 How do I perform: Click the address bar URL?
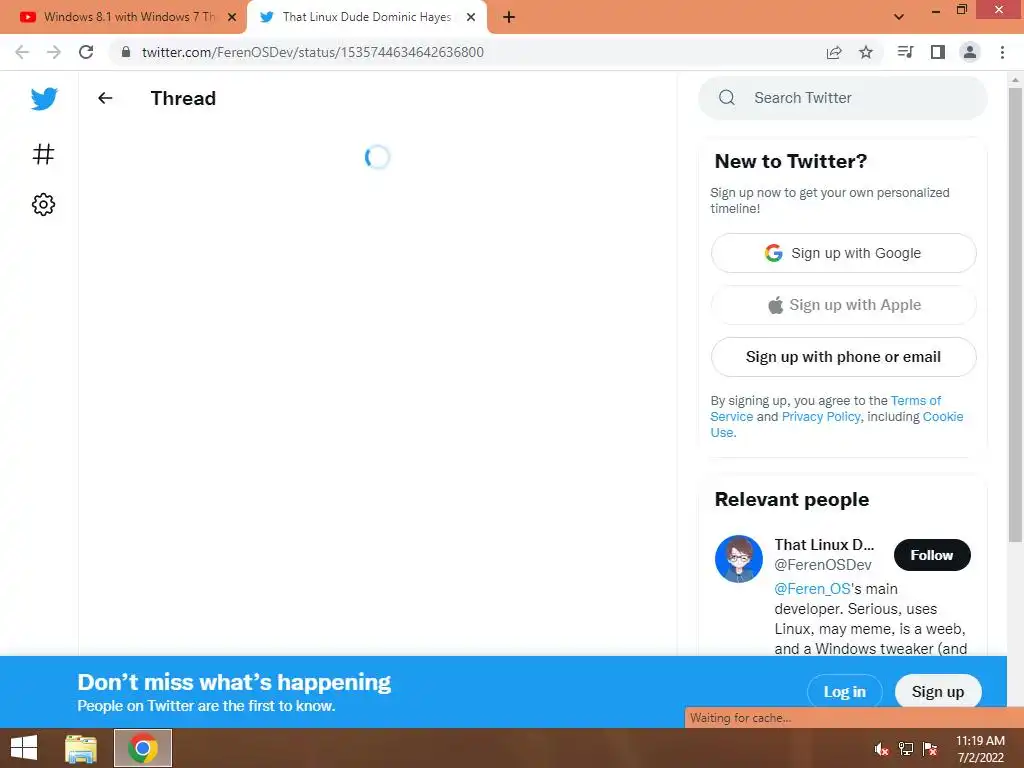tap(313, 52)
